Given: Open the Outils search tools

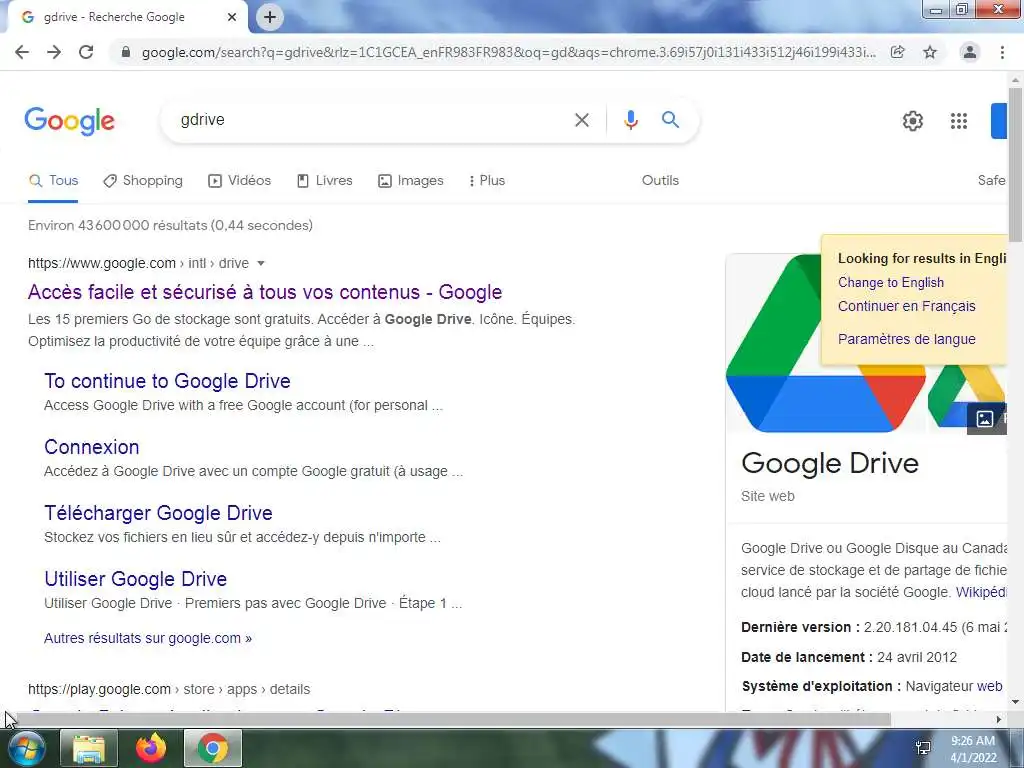Looking at the screenshot, I should [660, 181].
